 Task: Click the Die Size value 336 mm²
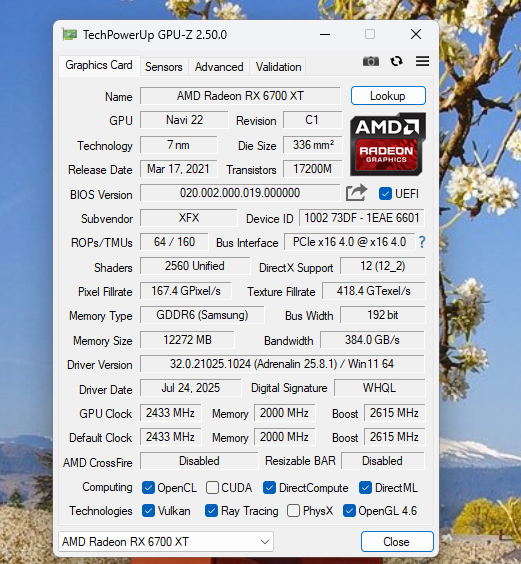312,145
